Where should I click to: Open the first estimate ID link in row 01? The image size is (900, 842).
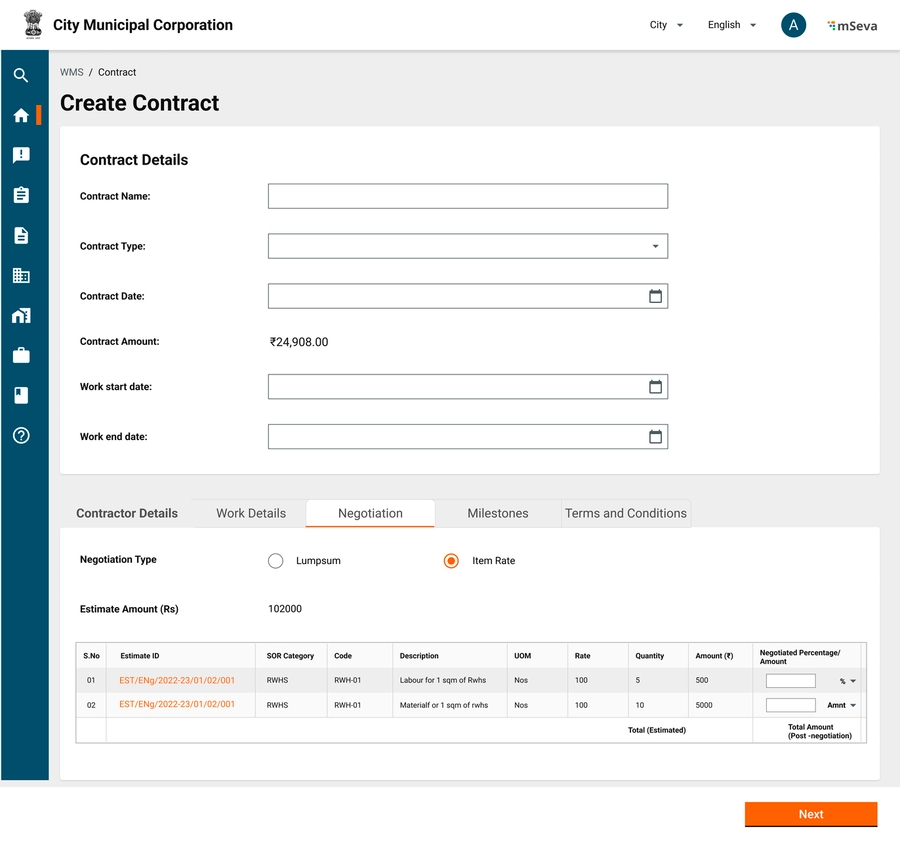(177, 681)
